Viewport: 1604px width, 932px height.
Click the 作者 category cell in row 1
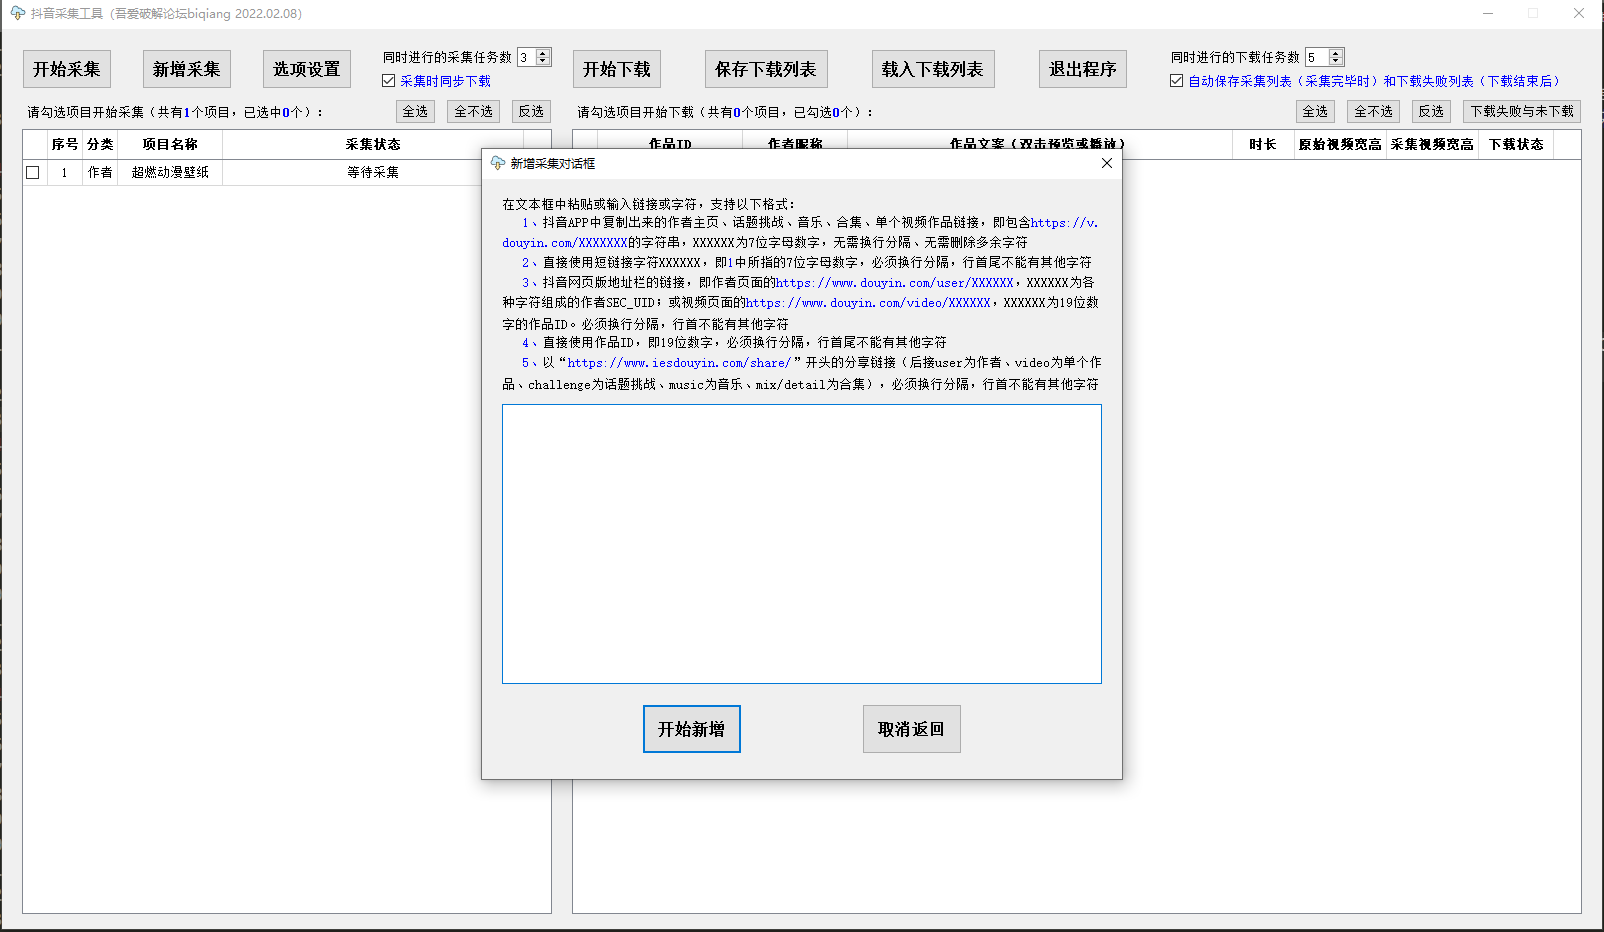point(100,172)
